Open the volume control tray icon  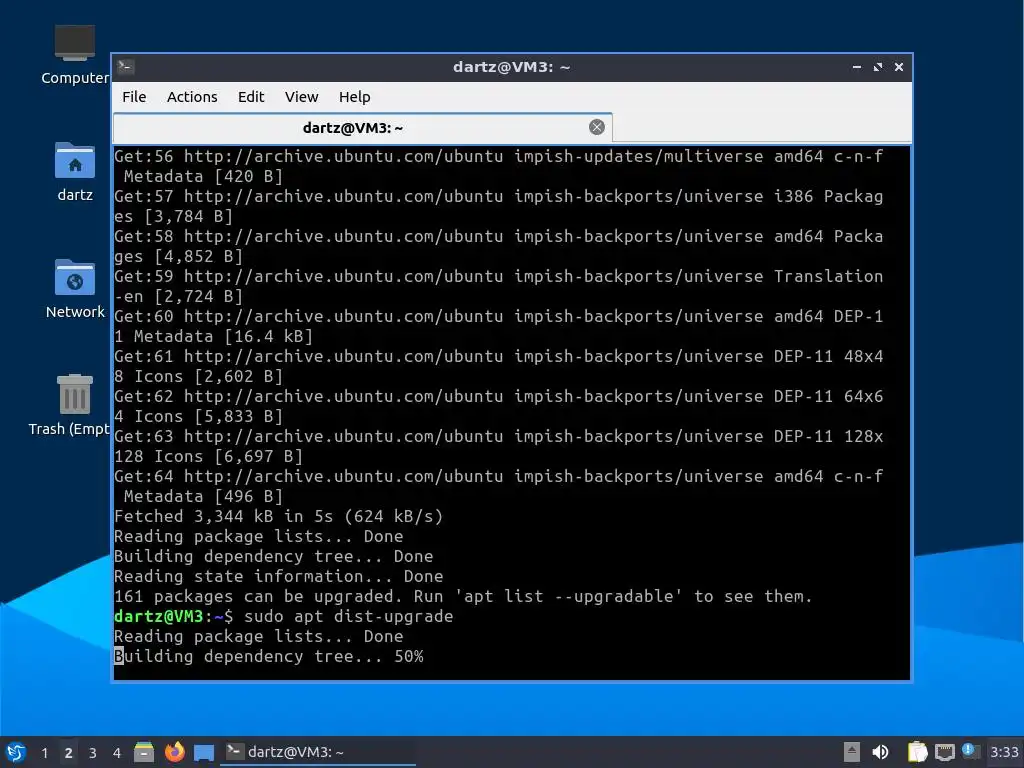click(x=880, y=752)
